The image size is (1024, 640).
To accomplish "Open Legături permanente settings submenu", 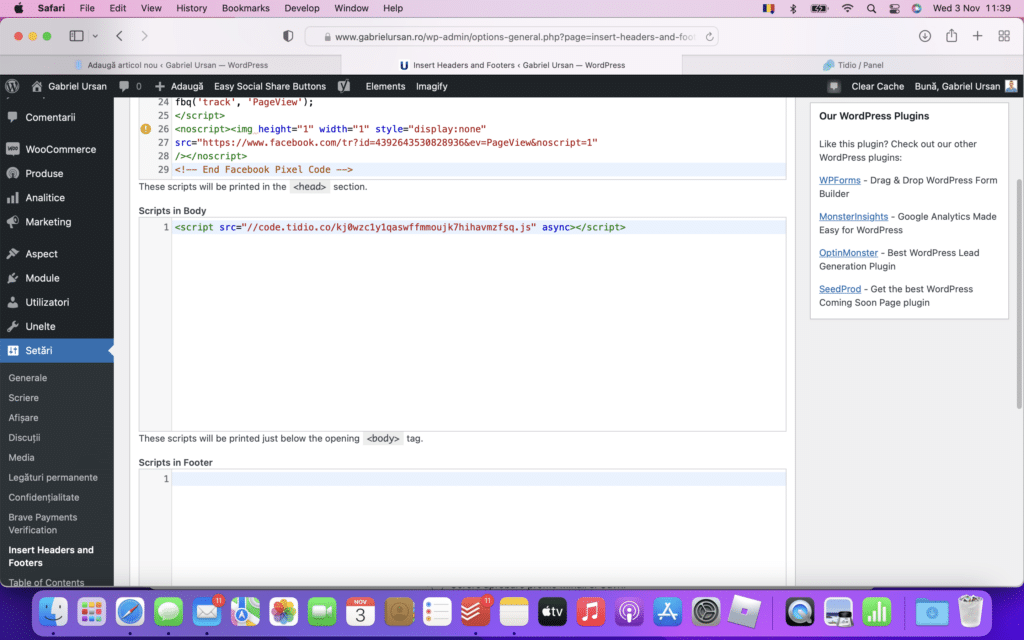I will (53, 477).
